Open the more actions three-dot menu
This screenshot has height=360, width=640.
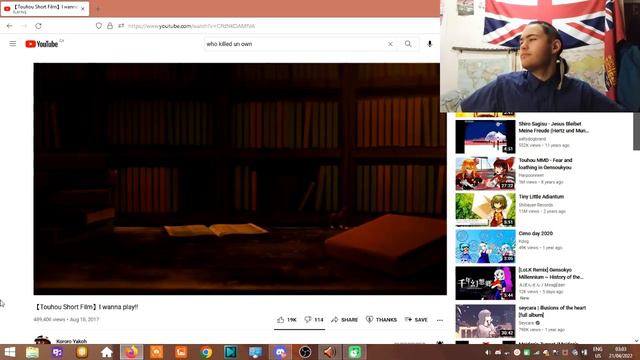click(x=440, y=320)
